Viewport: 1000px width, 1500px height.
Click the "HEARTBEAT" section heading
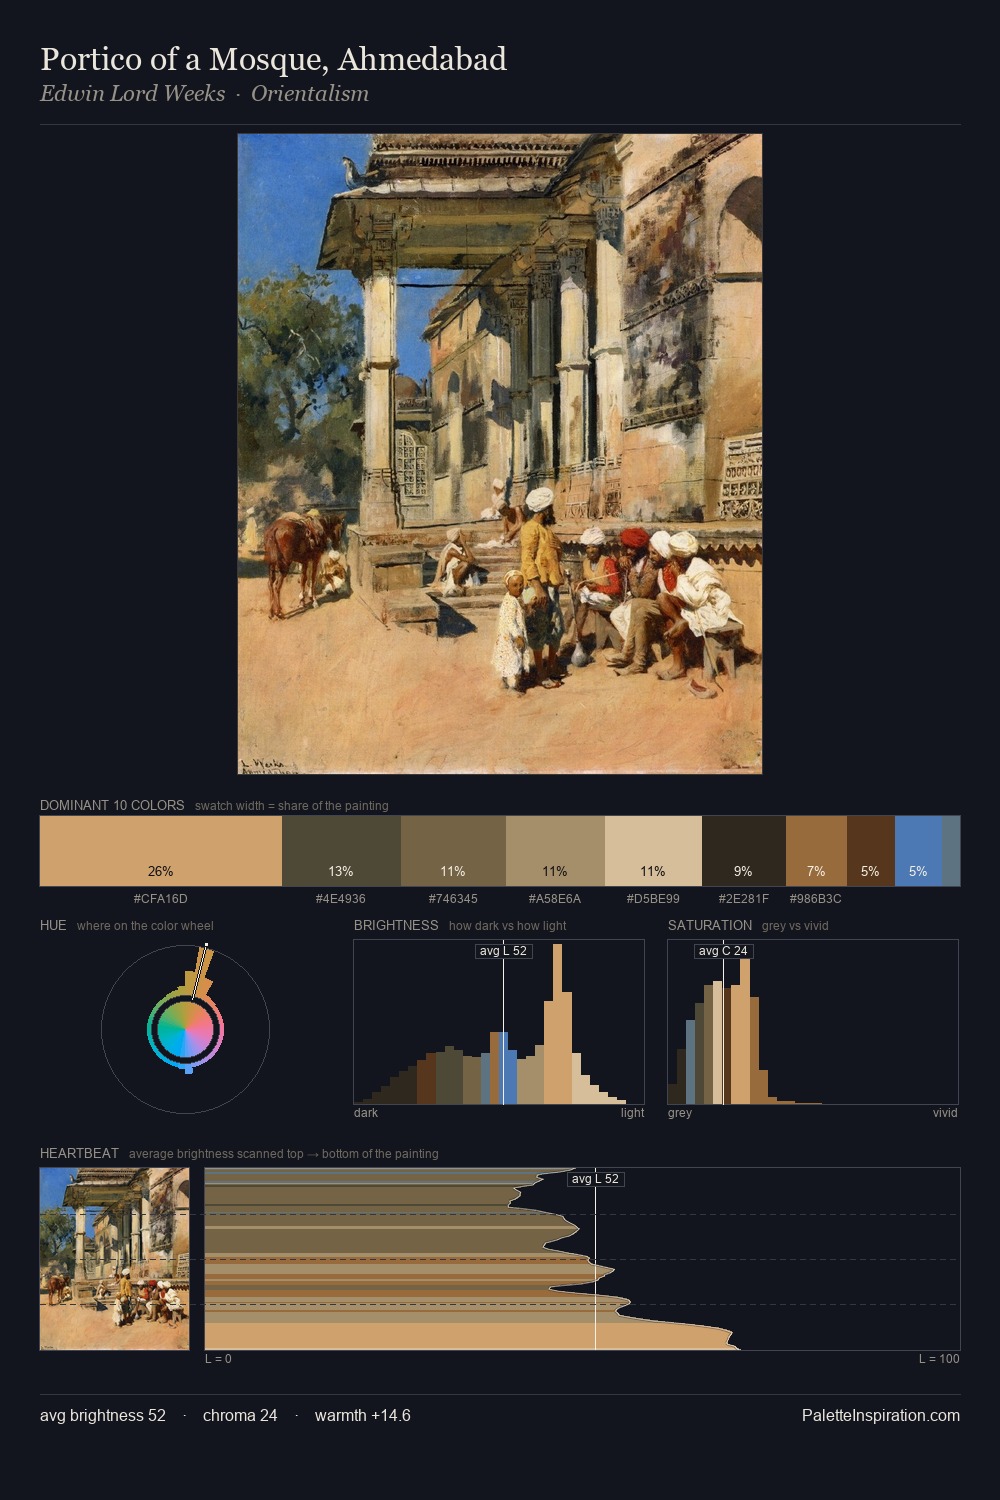[x=79, y=1153]
